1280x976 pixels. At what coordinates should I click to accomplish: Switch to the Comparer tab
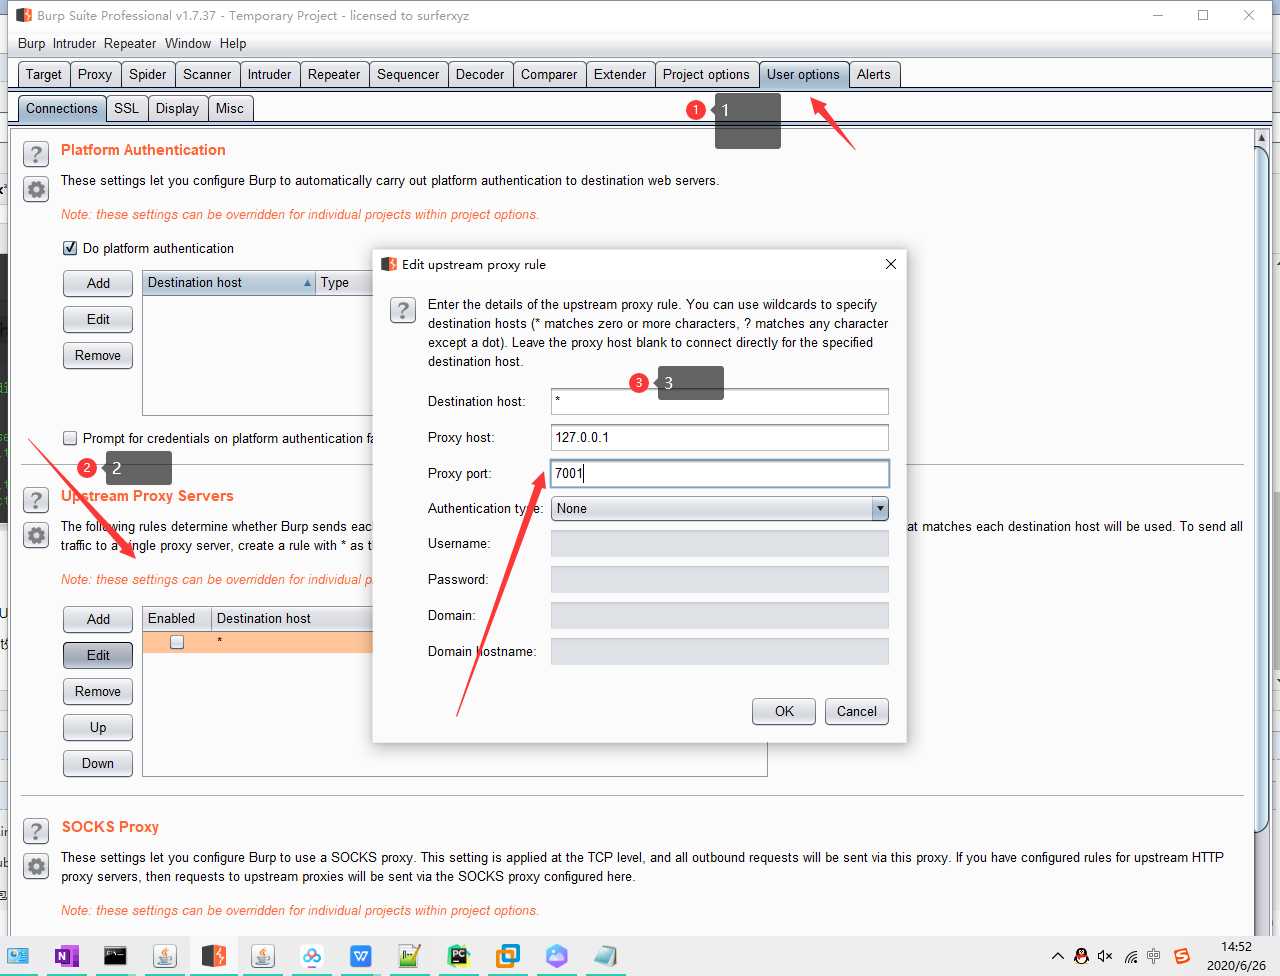pos(549,74)
